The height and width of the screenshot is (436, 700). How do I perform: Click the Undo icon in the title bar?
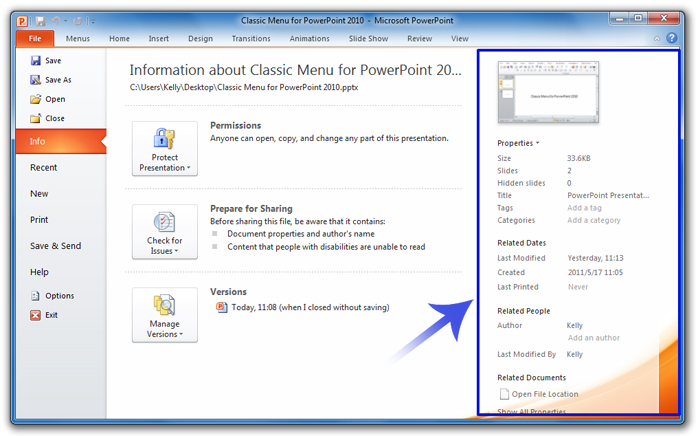coord(56,21)
